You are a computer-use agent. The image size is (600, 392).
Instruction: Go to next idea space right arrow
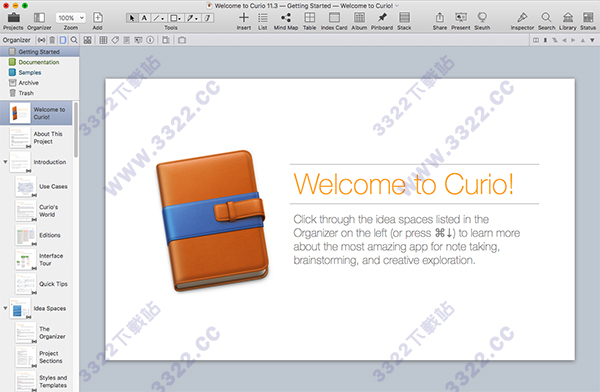pos(573,40)
